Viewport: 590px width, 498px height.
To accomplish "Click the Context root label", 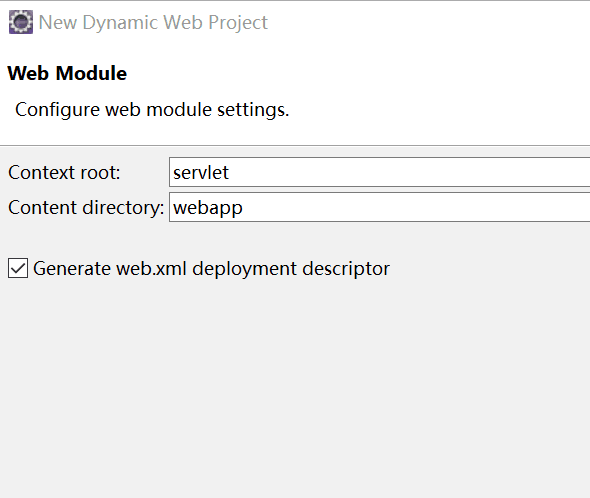I will click(x=64, y=173).
